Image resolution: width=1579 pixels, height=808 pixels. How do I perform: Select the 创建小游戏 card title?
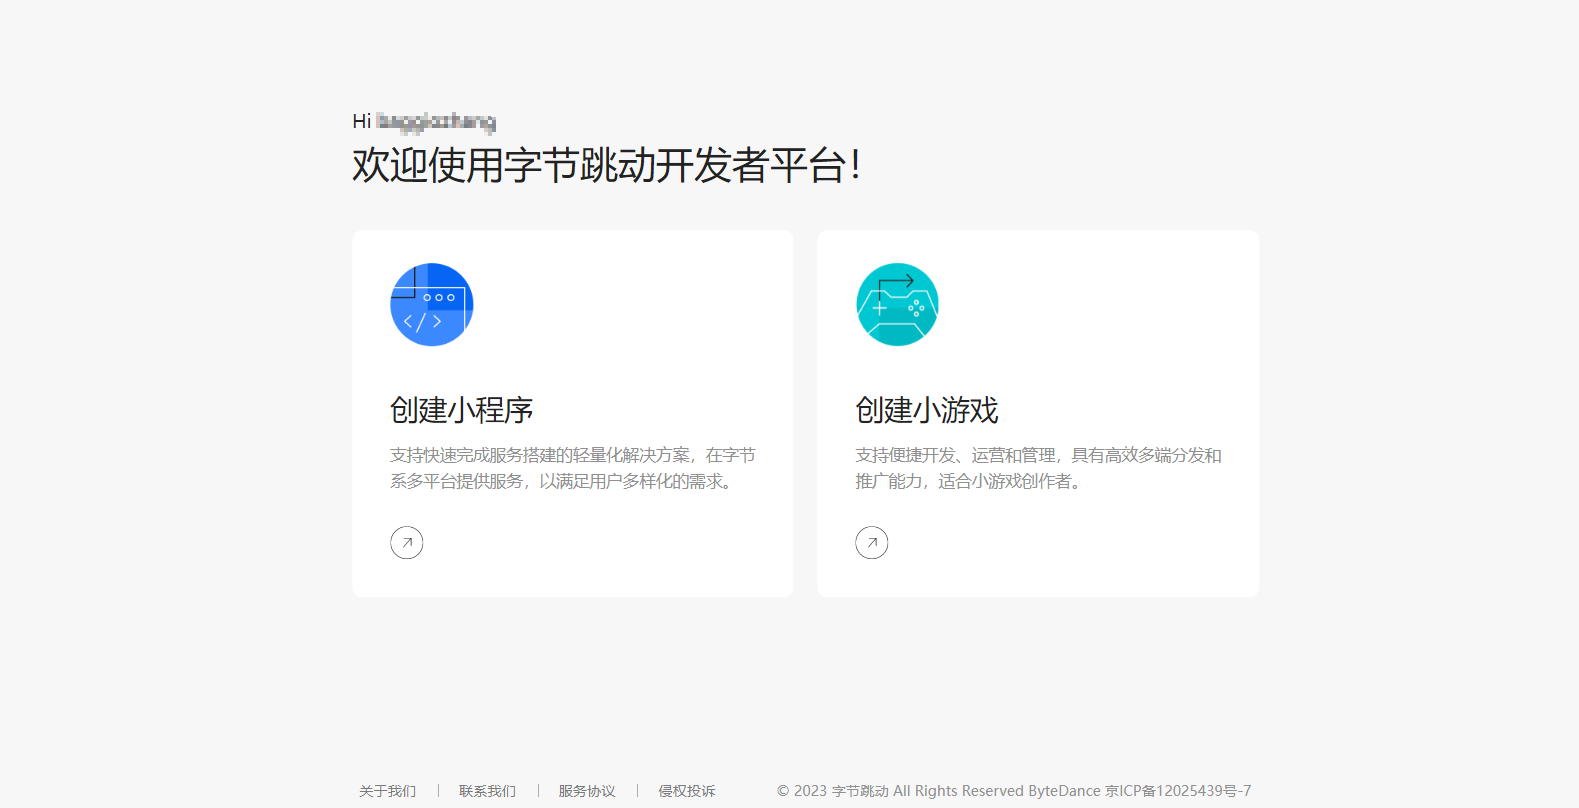[x=927, y=410]
